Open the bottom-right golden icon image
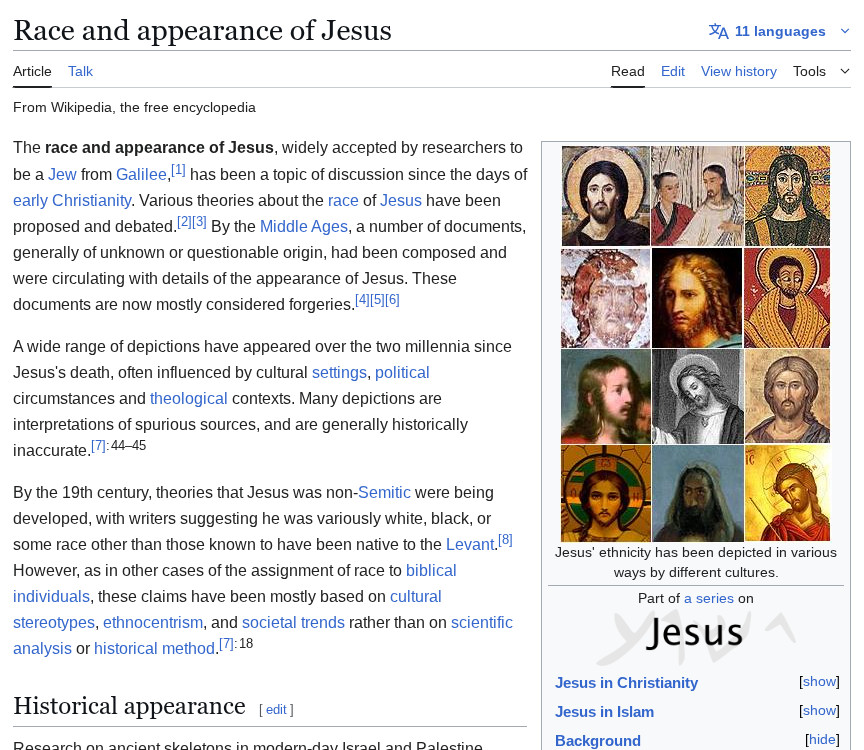The image size is (864, 750). [787, 494]
